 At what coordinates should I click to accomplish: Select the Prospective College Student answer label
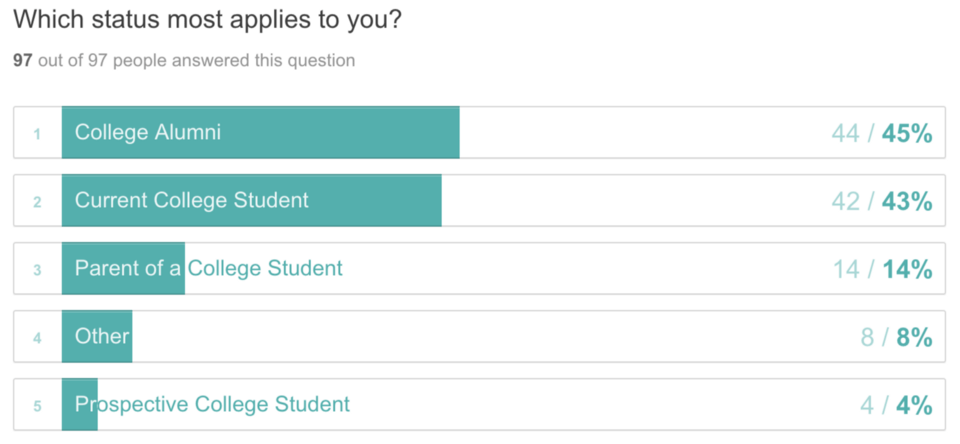pos(212,404)
